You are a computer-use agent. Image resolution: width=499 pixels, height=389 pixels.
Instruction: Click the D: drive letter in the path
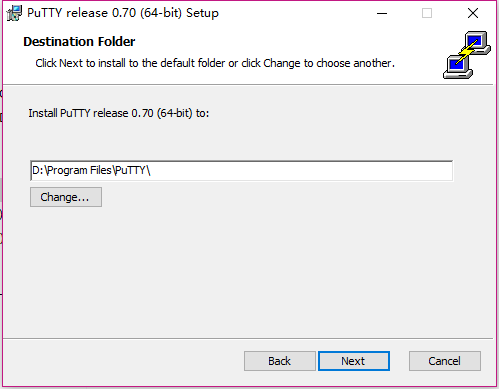[x=37, y=170]
